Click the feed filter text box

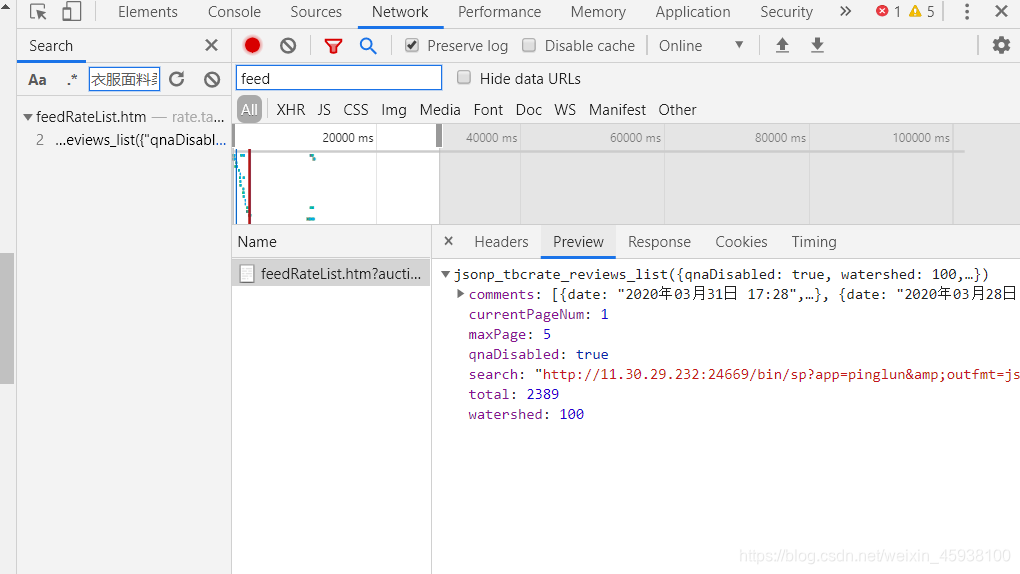339,78
